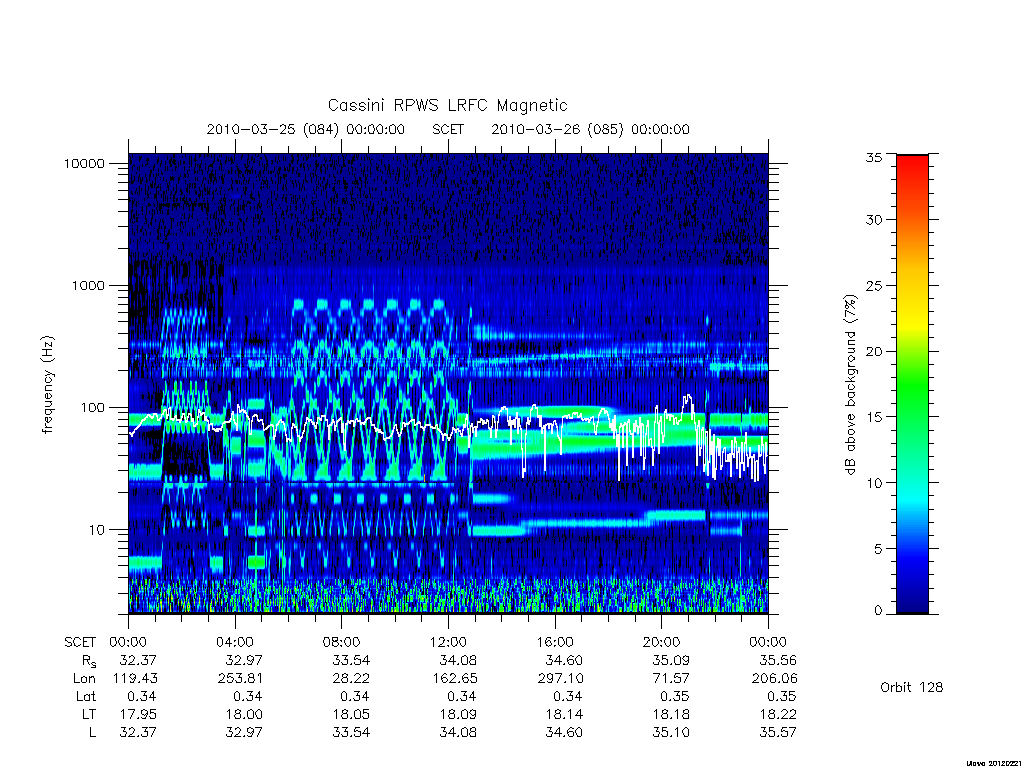
Task: Click the Rs value 35.09
Action: pos(671,661)
